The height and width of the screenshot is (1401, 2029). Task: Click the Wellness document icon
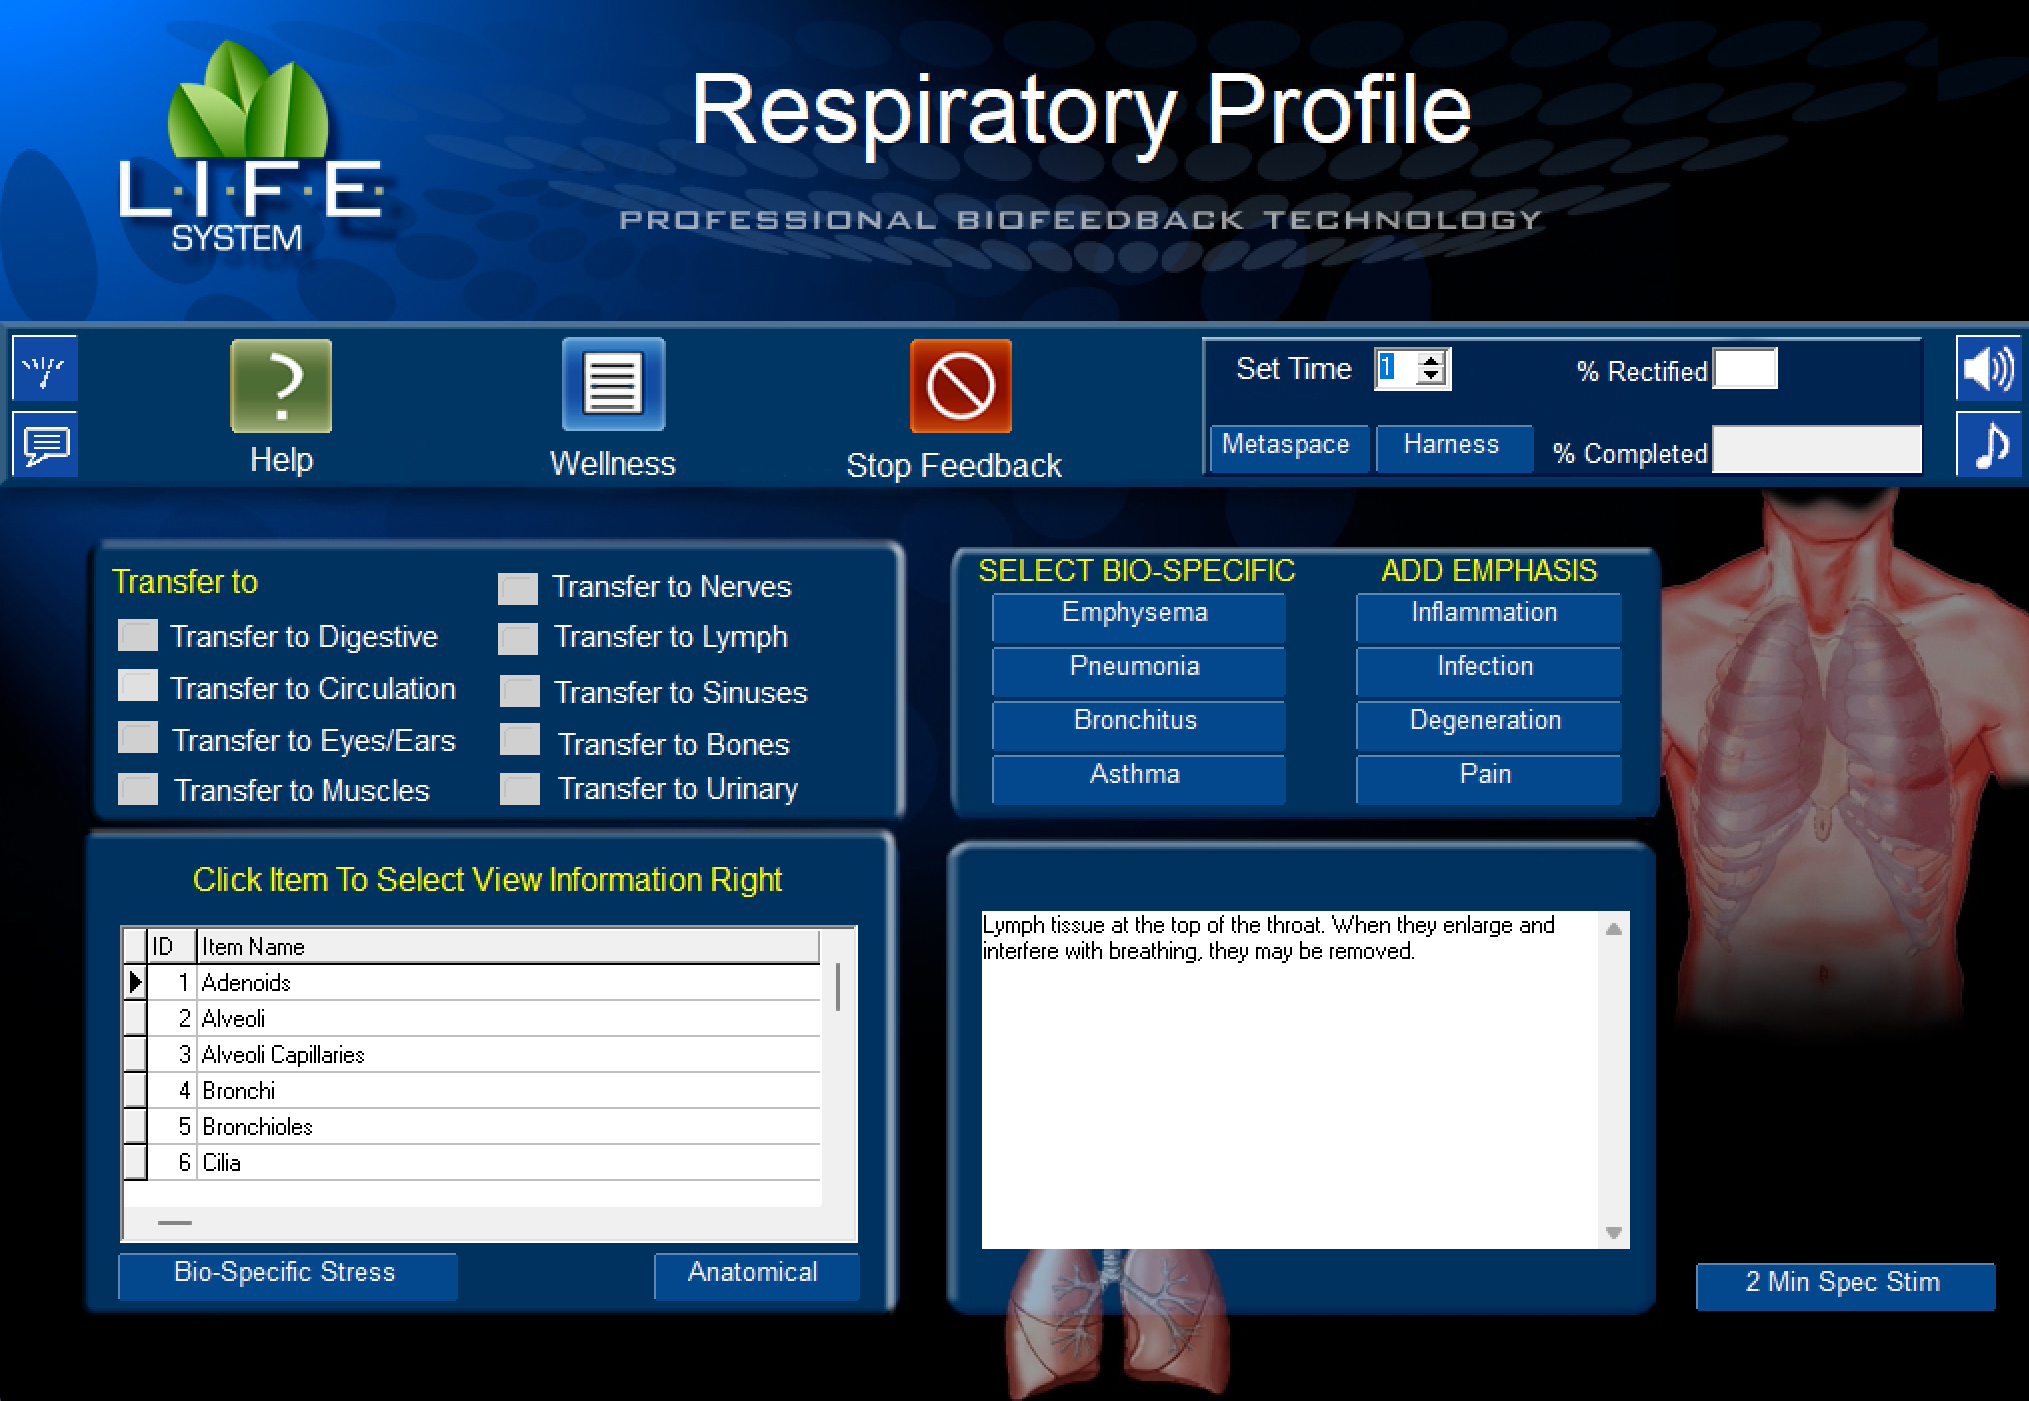tap(612, 384)
